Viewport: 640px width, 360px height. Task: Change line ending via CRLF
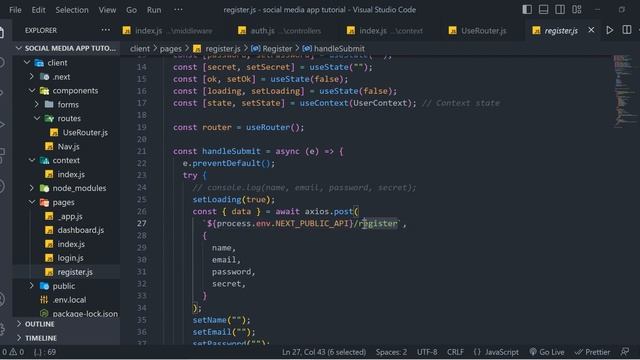(x=455, y=352)
